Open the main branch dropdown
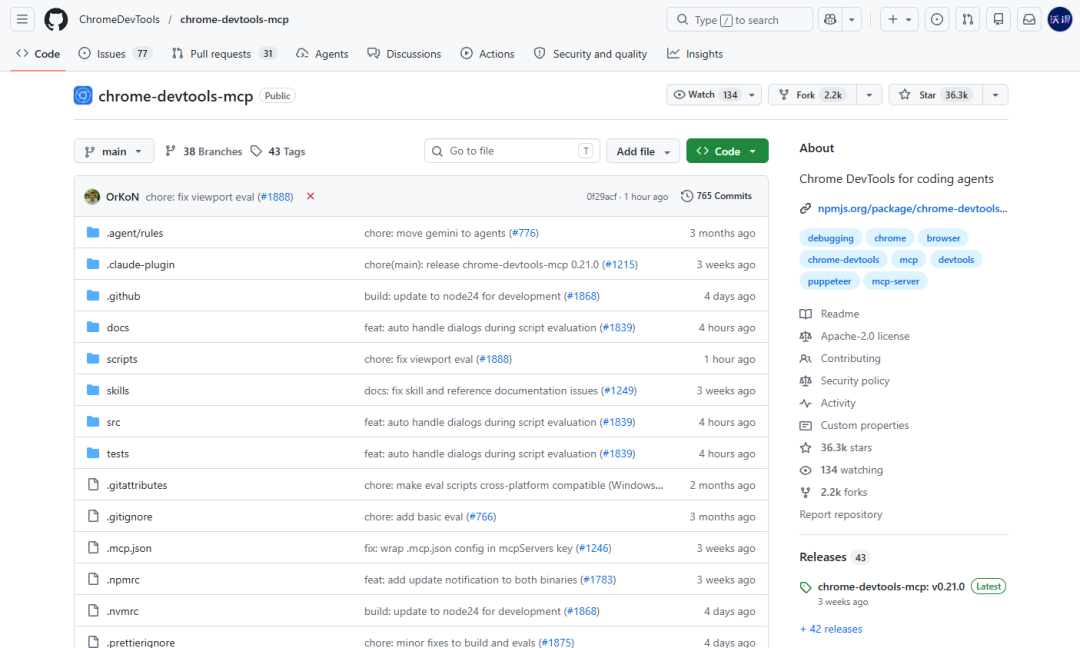The image size is (1080, 648). click(113, 150)
